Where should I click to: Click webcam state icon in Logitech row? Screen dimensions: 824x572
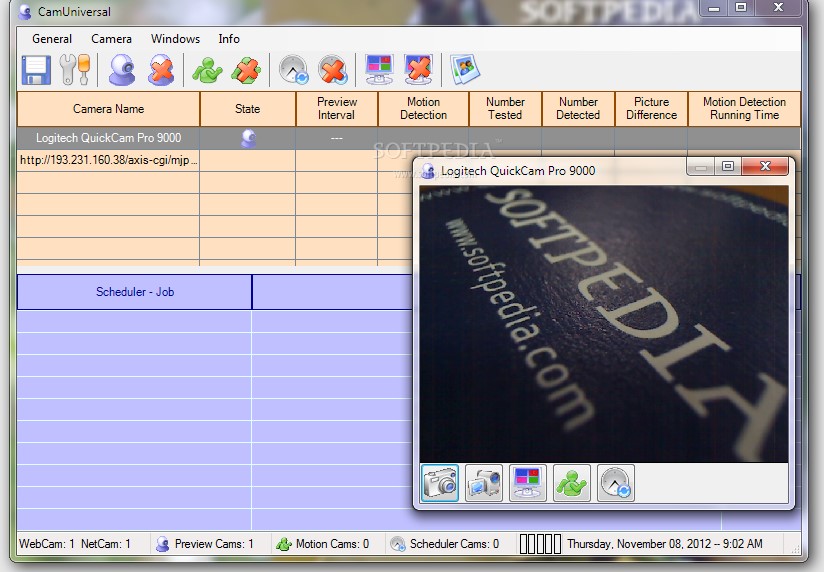coord(248,138)
